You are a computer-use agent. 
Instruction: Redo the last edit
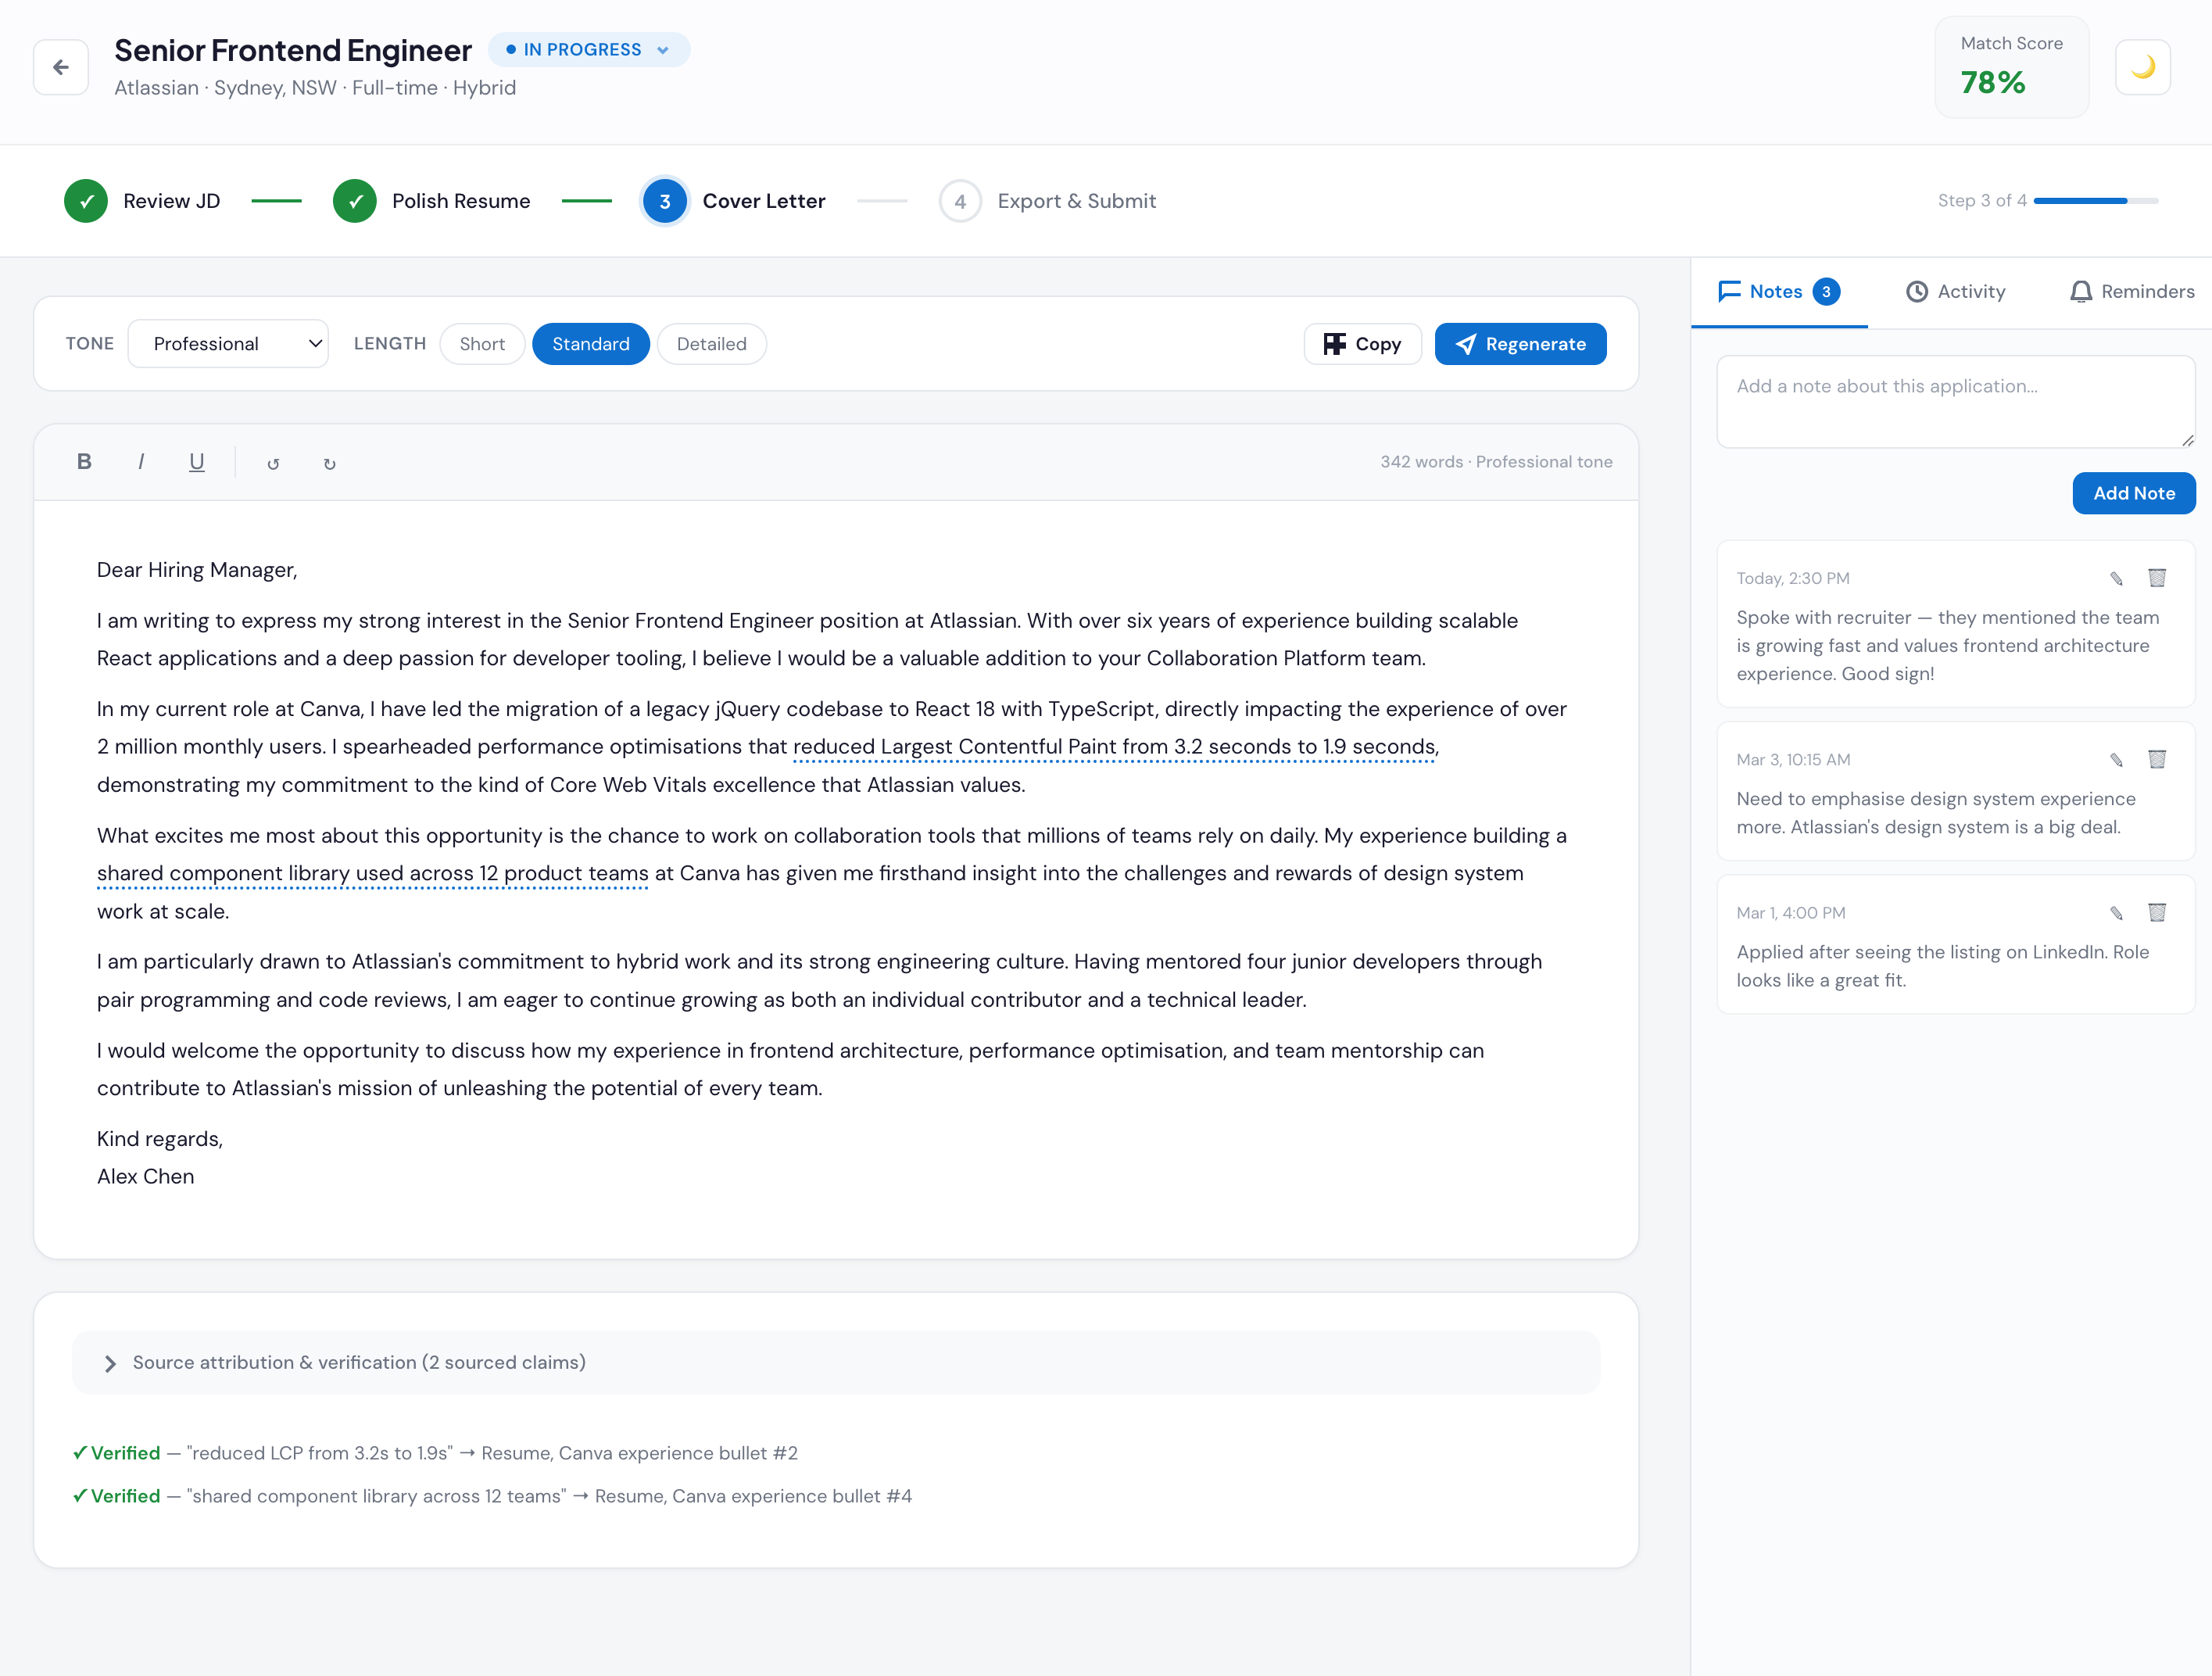[x=330, y=461]
